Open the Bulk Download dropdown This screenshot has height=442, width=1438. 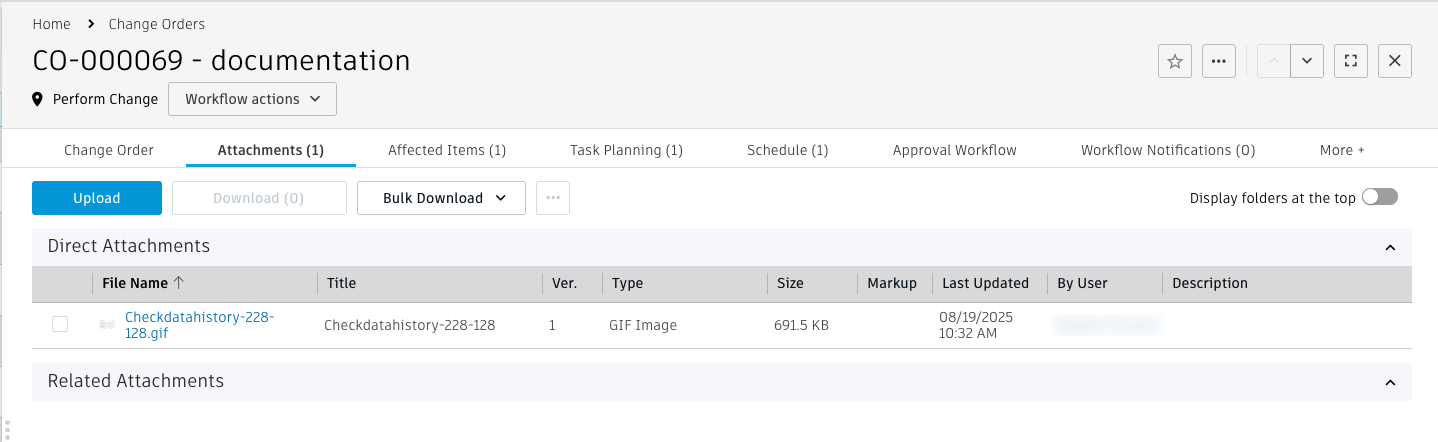[441, 198]
